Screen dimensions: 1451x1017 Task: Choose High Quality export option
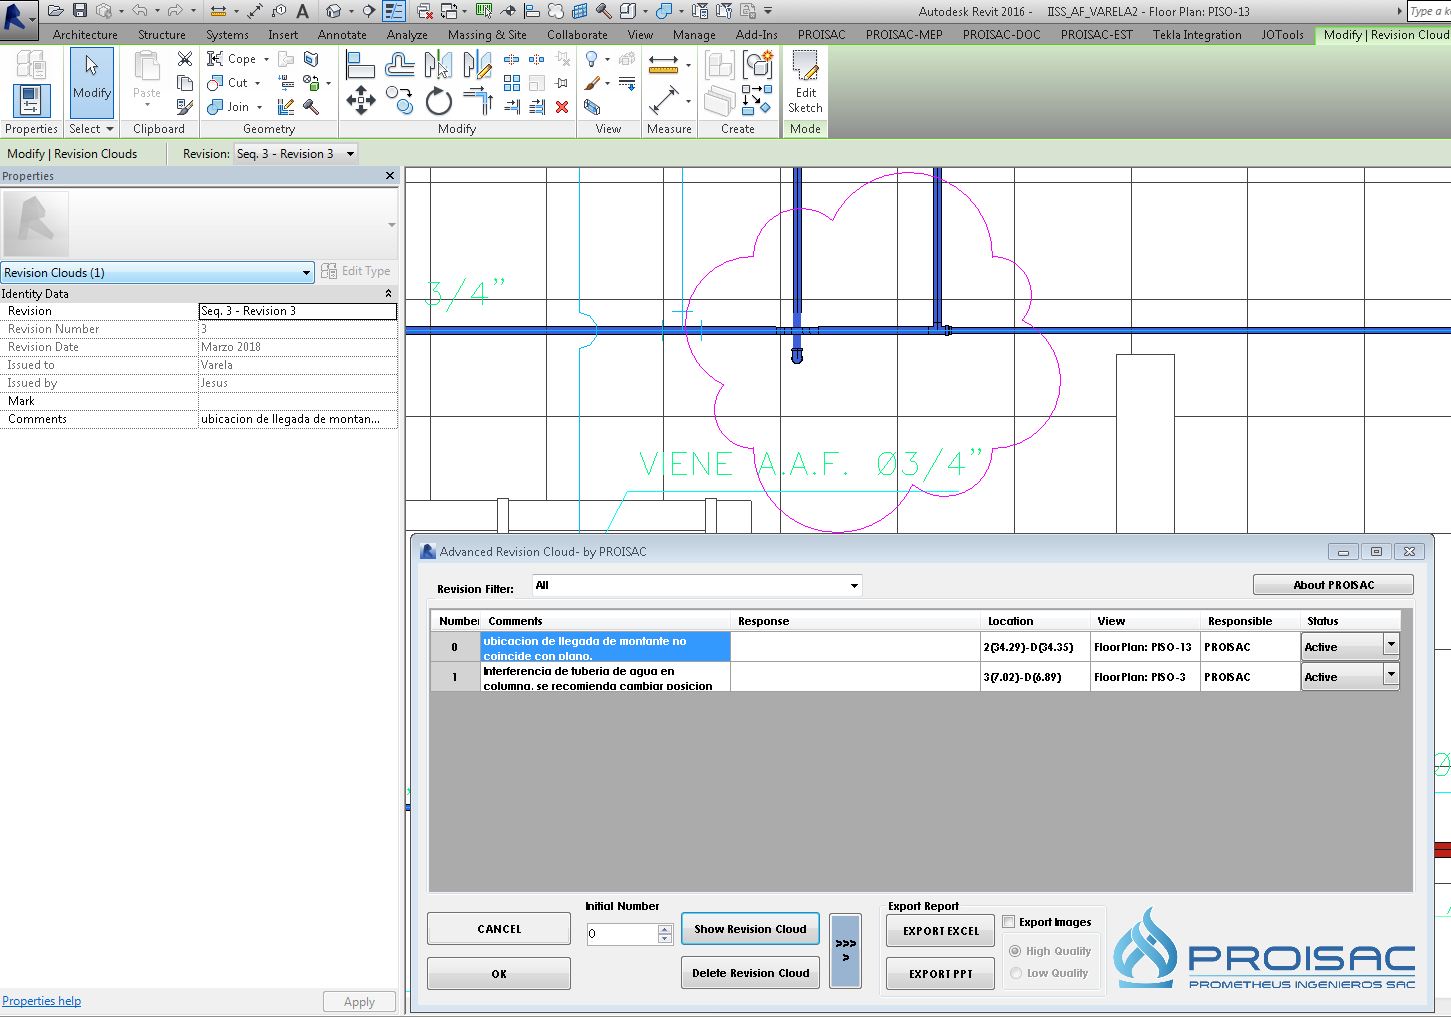[1014, 950]
